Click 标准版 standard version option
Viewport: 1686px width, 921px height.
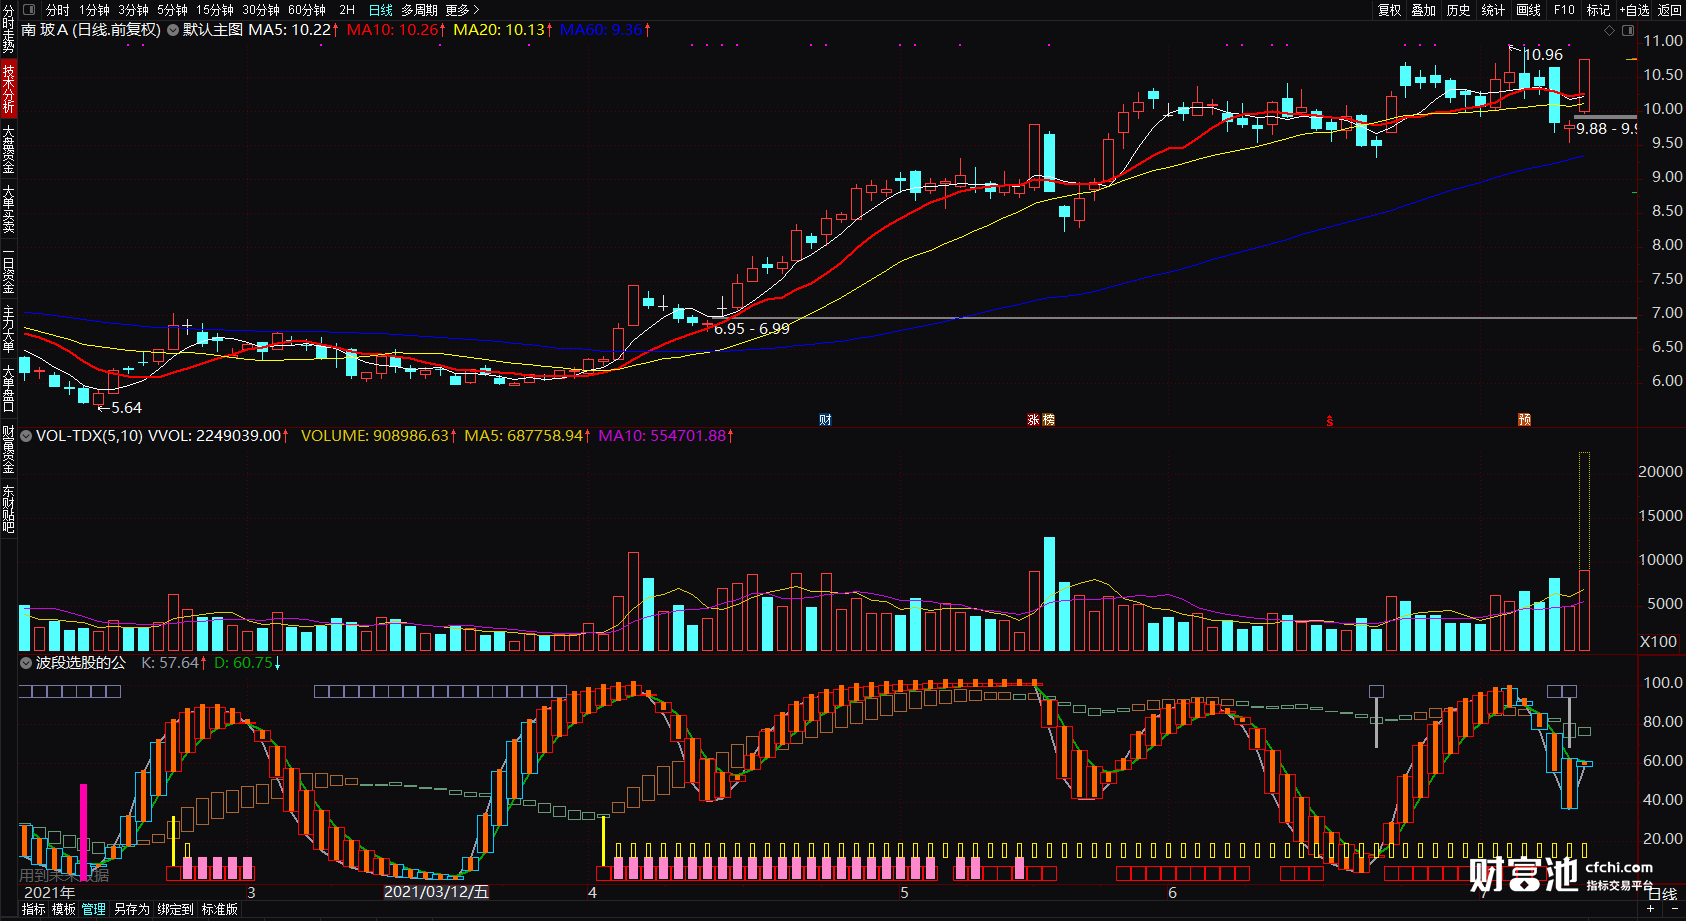(219, 909)
